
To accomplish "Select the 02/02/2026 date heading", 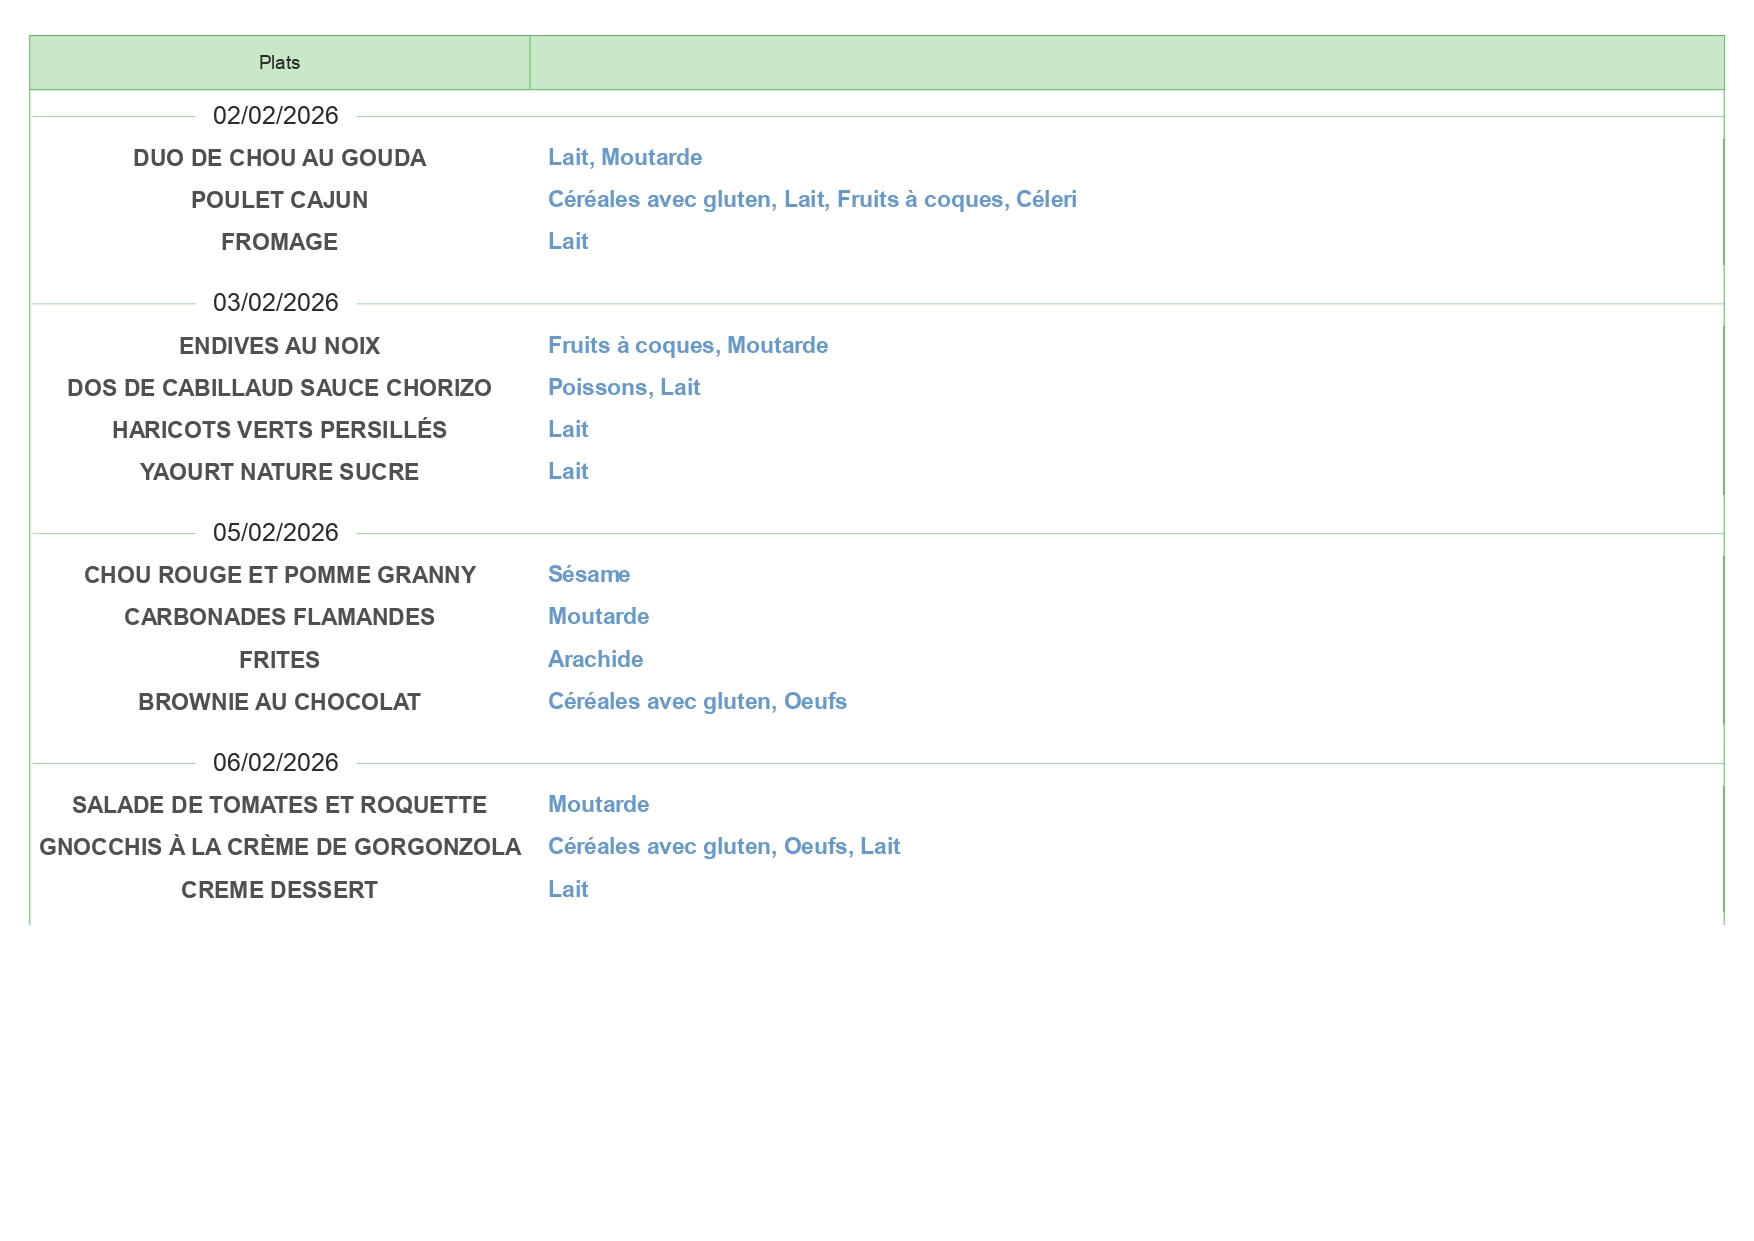I will 275,116.
